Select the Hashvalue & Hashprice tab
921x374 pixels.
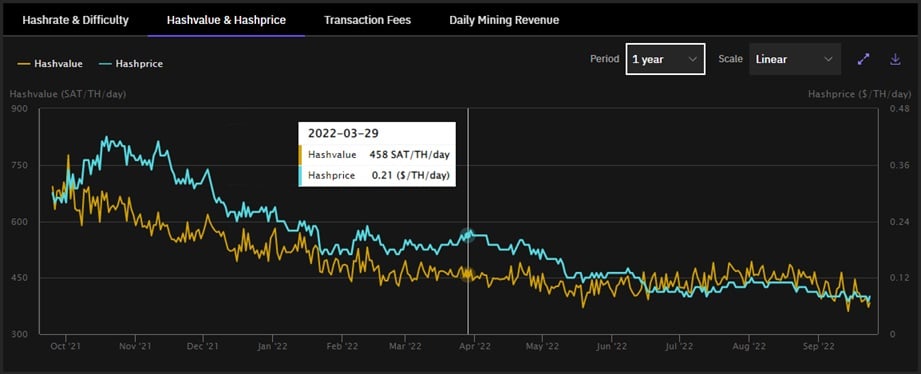226,20
